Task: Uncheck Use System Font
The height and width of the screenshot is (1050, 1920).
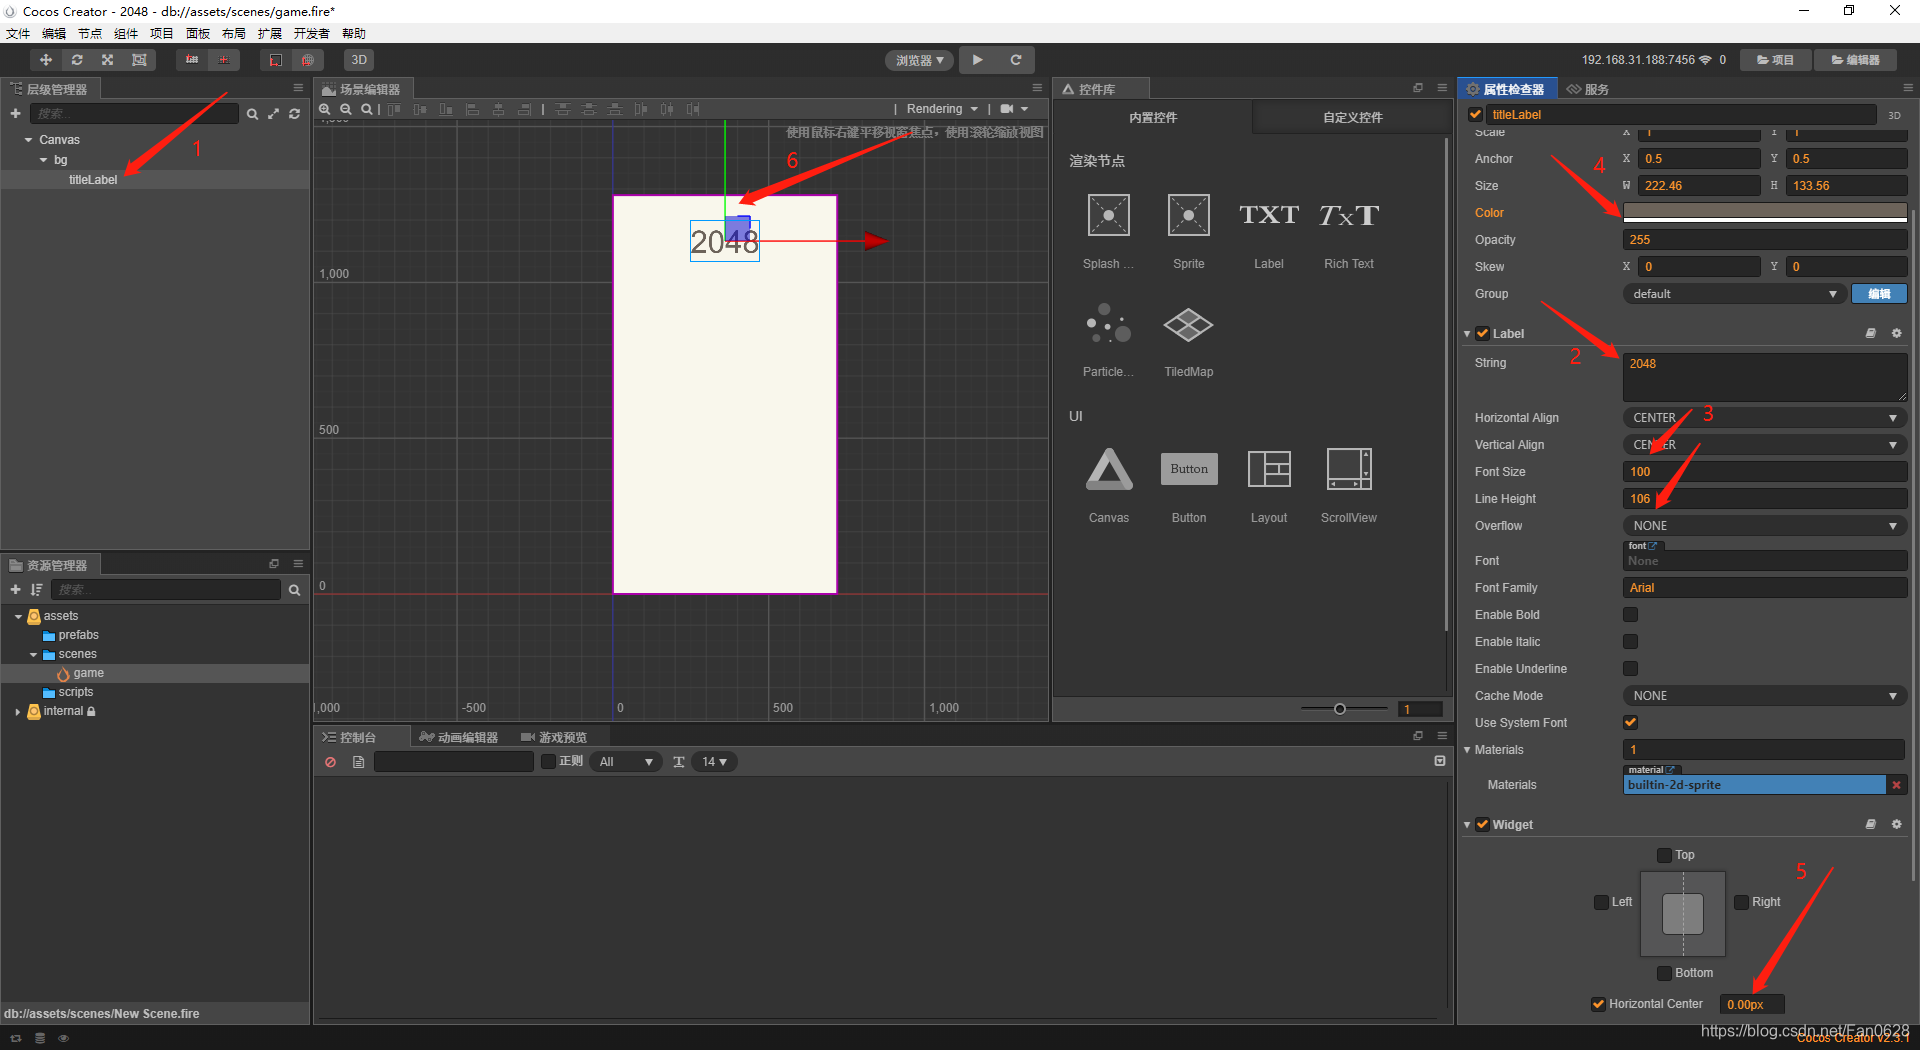Action: pos(1631,723)
